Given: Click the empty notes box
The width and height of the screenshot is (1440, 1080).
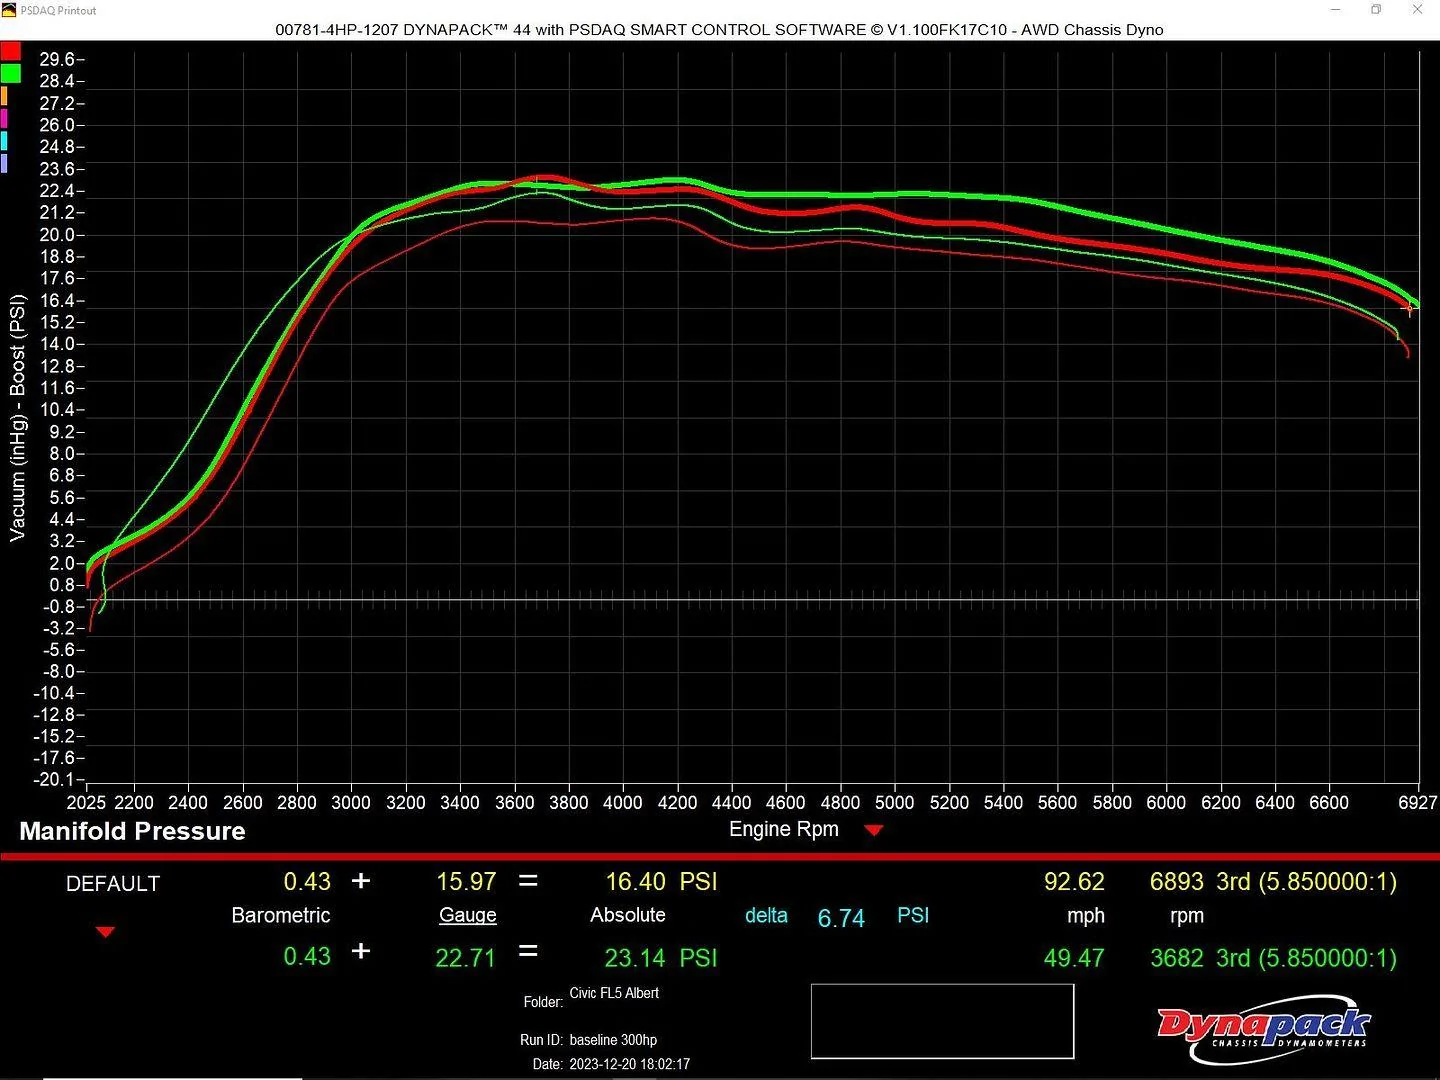Looking at the screenshot, I should tap(942, 1021).
